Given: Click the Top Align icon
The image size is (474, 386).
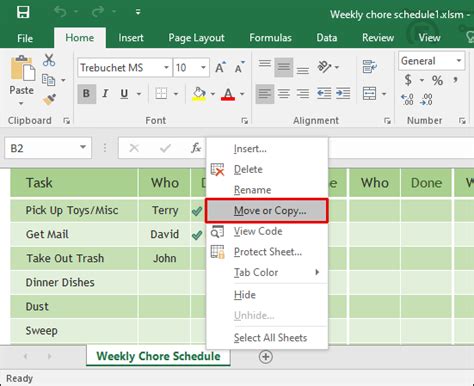Looking at the screenshot, I should pos(265,63).
